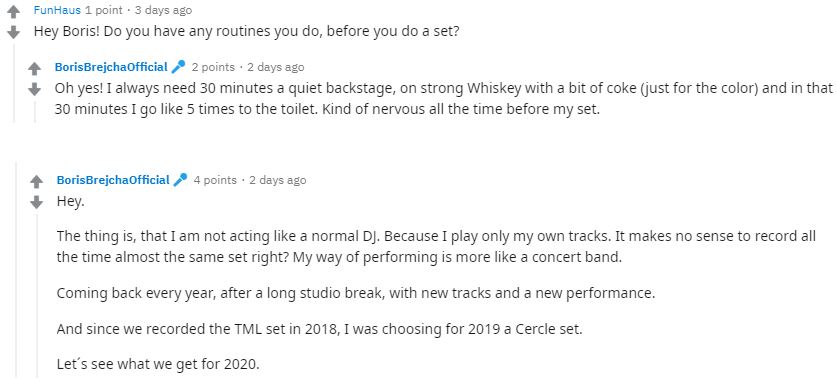Open FunHaus user profile
Viewport: 836px width, 382px height.
pyautogui.click(x=57, y=10)
